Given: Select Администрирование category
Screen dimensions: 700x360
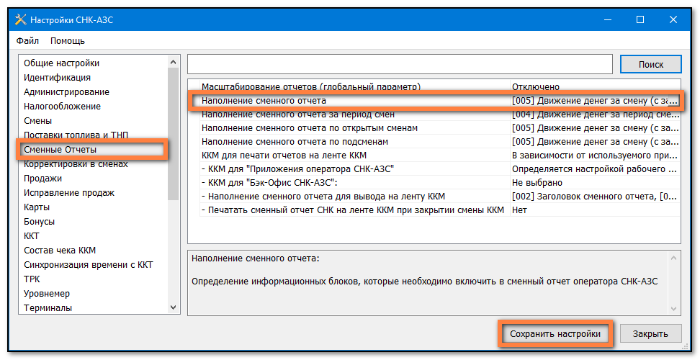Looking at the screenshot, I should 66,92.
